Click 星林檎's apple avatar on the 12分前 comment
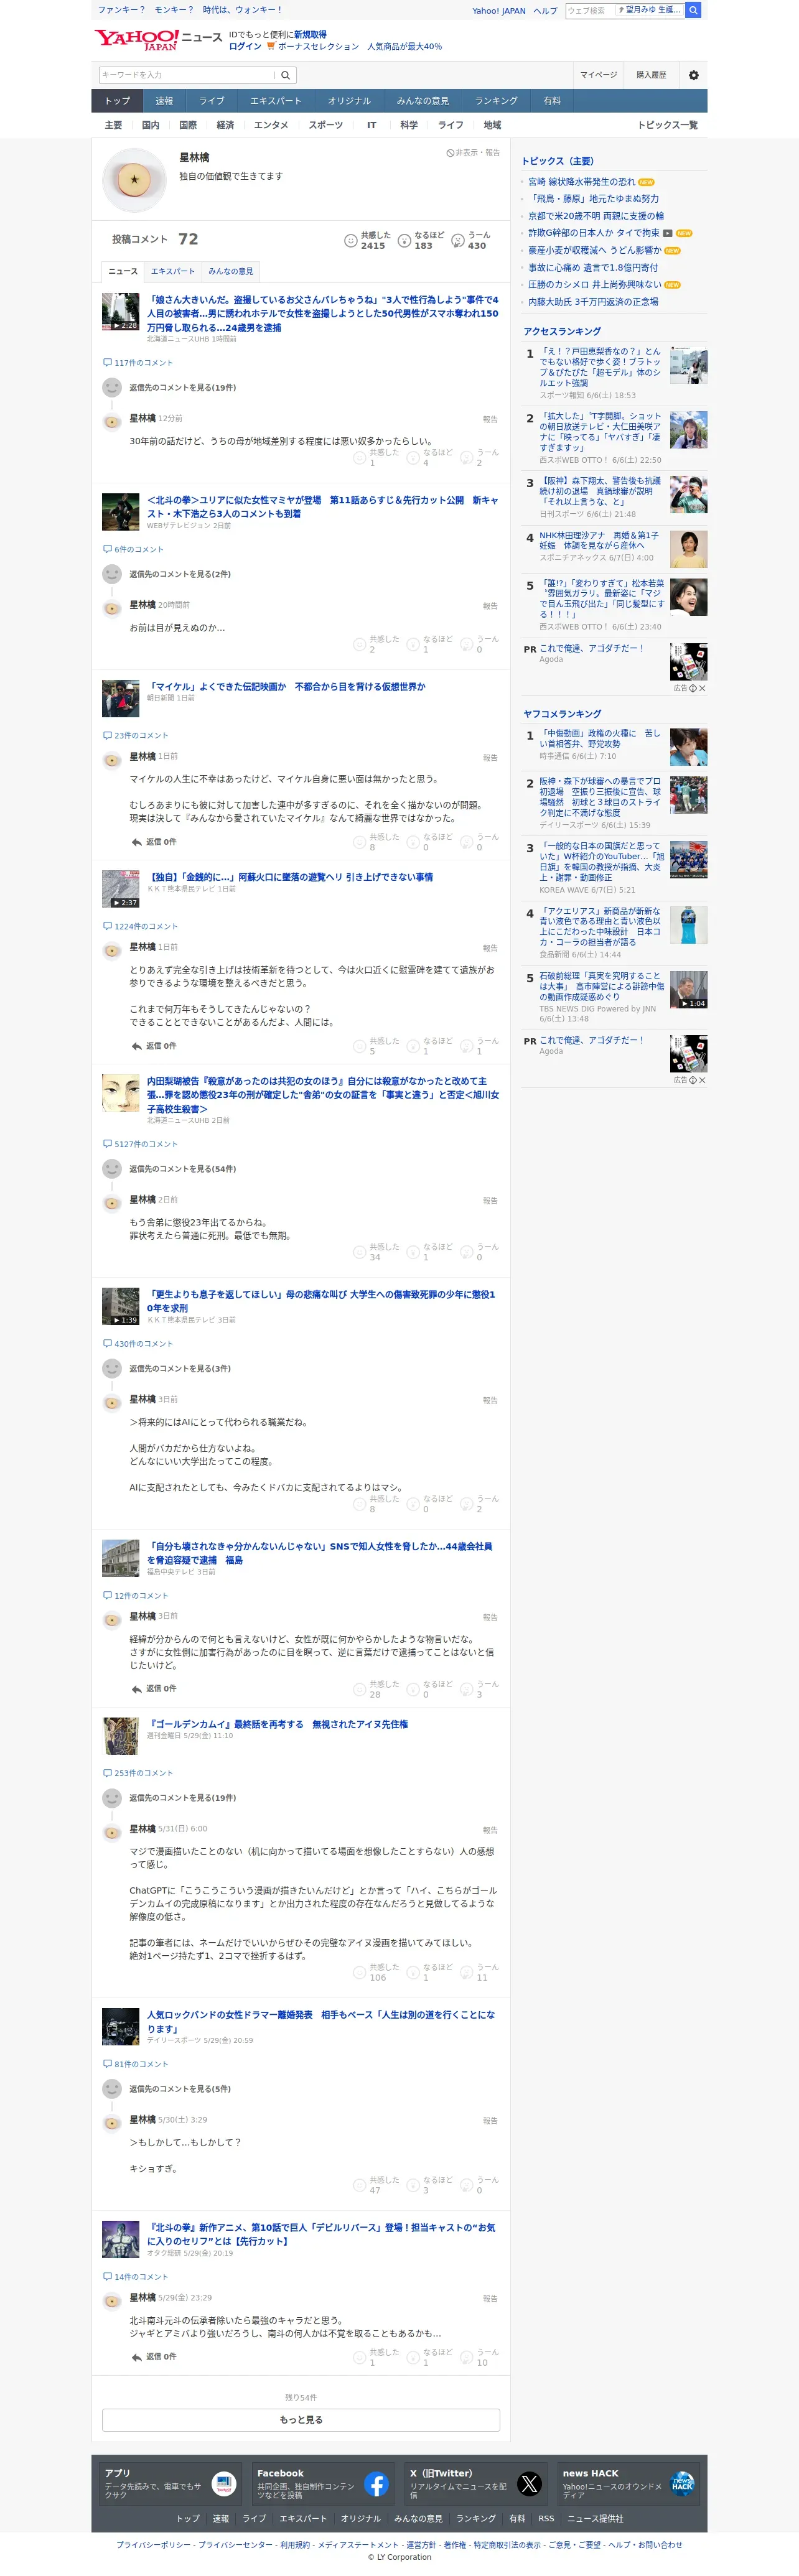 [x=112, y=422]
